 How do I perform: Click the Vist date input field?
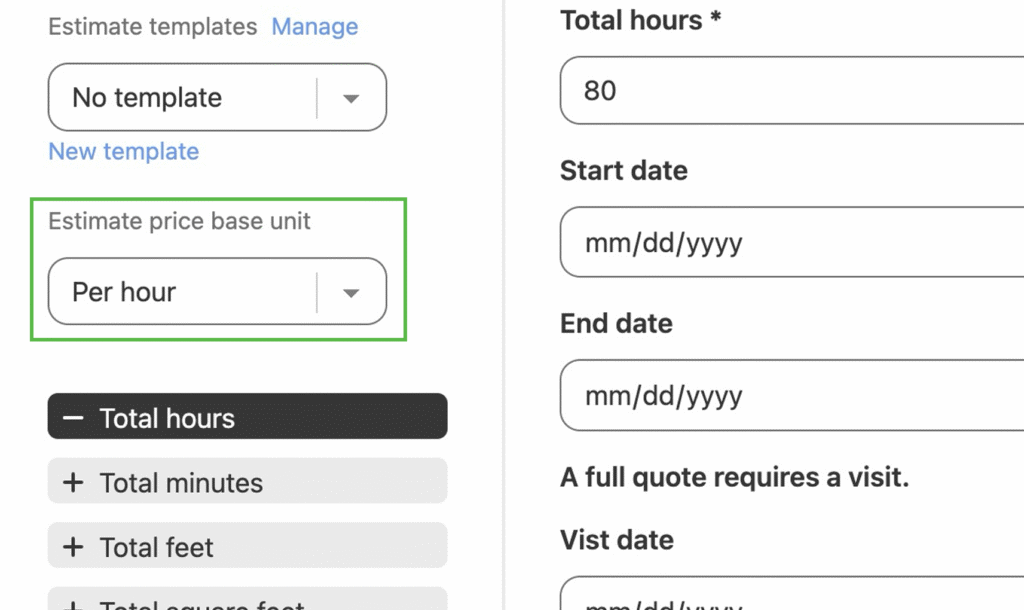790,596
